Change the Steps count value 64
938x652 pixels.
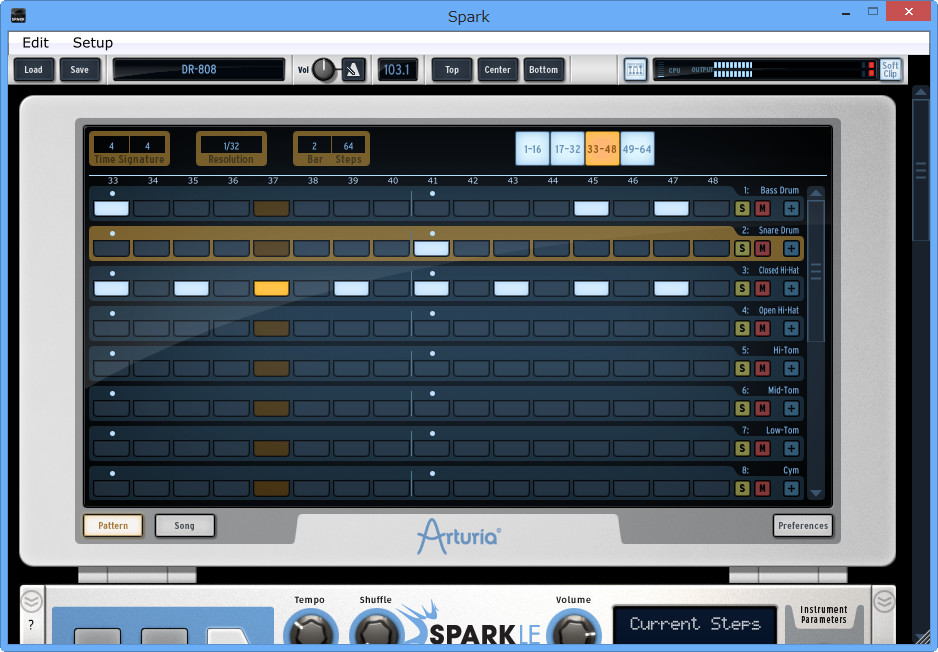(348, 146)
